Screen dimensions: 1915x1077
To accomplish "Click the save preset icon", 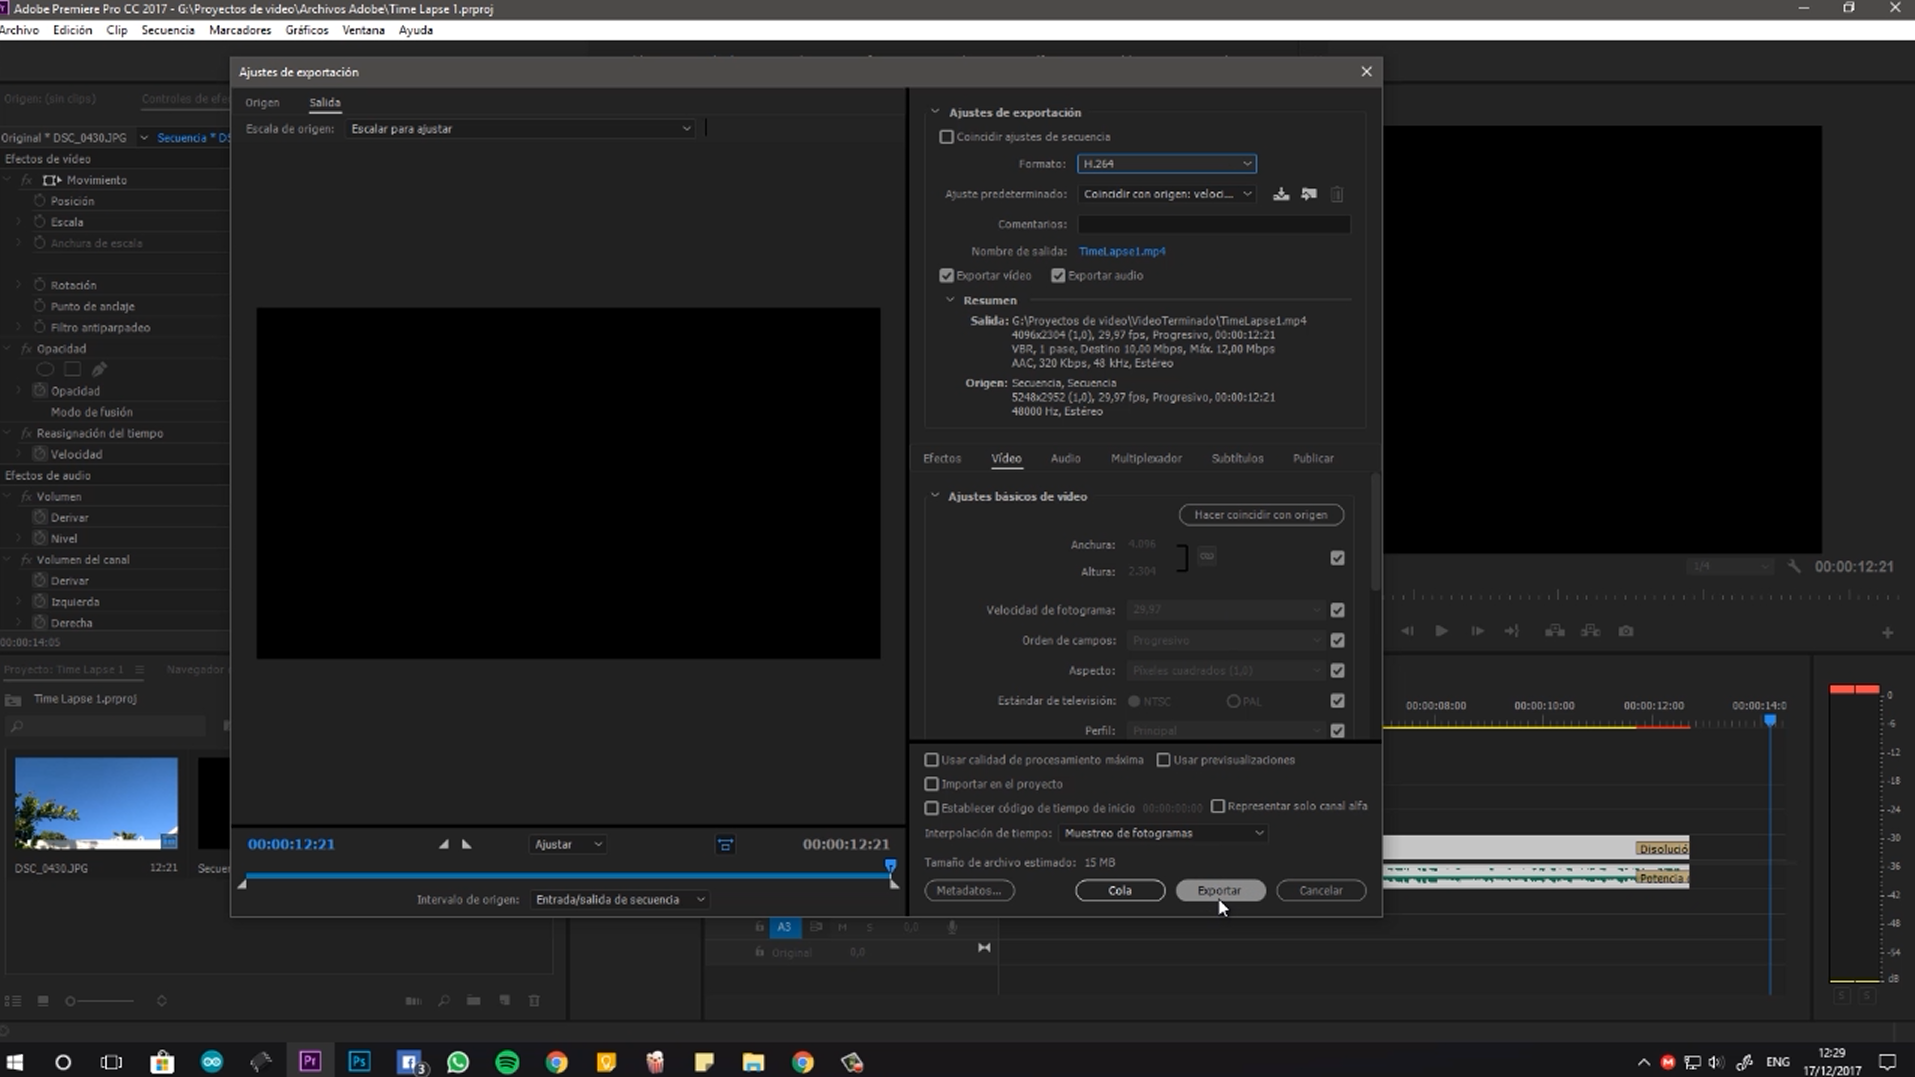I will [1281, 194].
